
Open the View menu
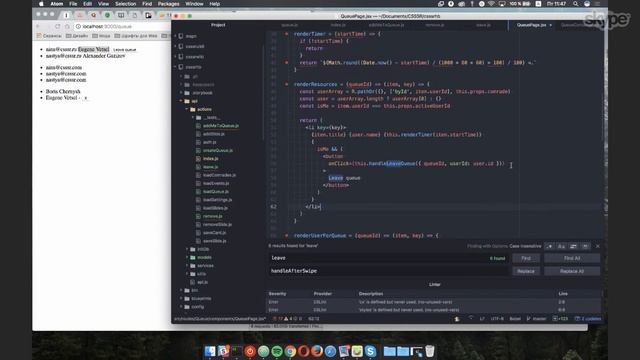pyautogui.click(x=103, y=4)
